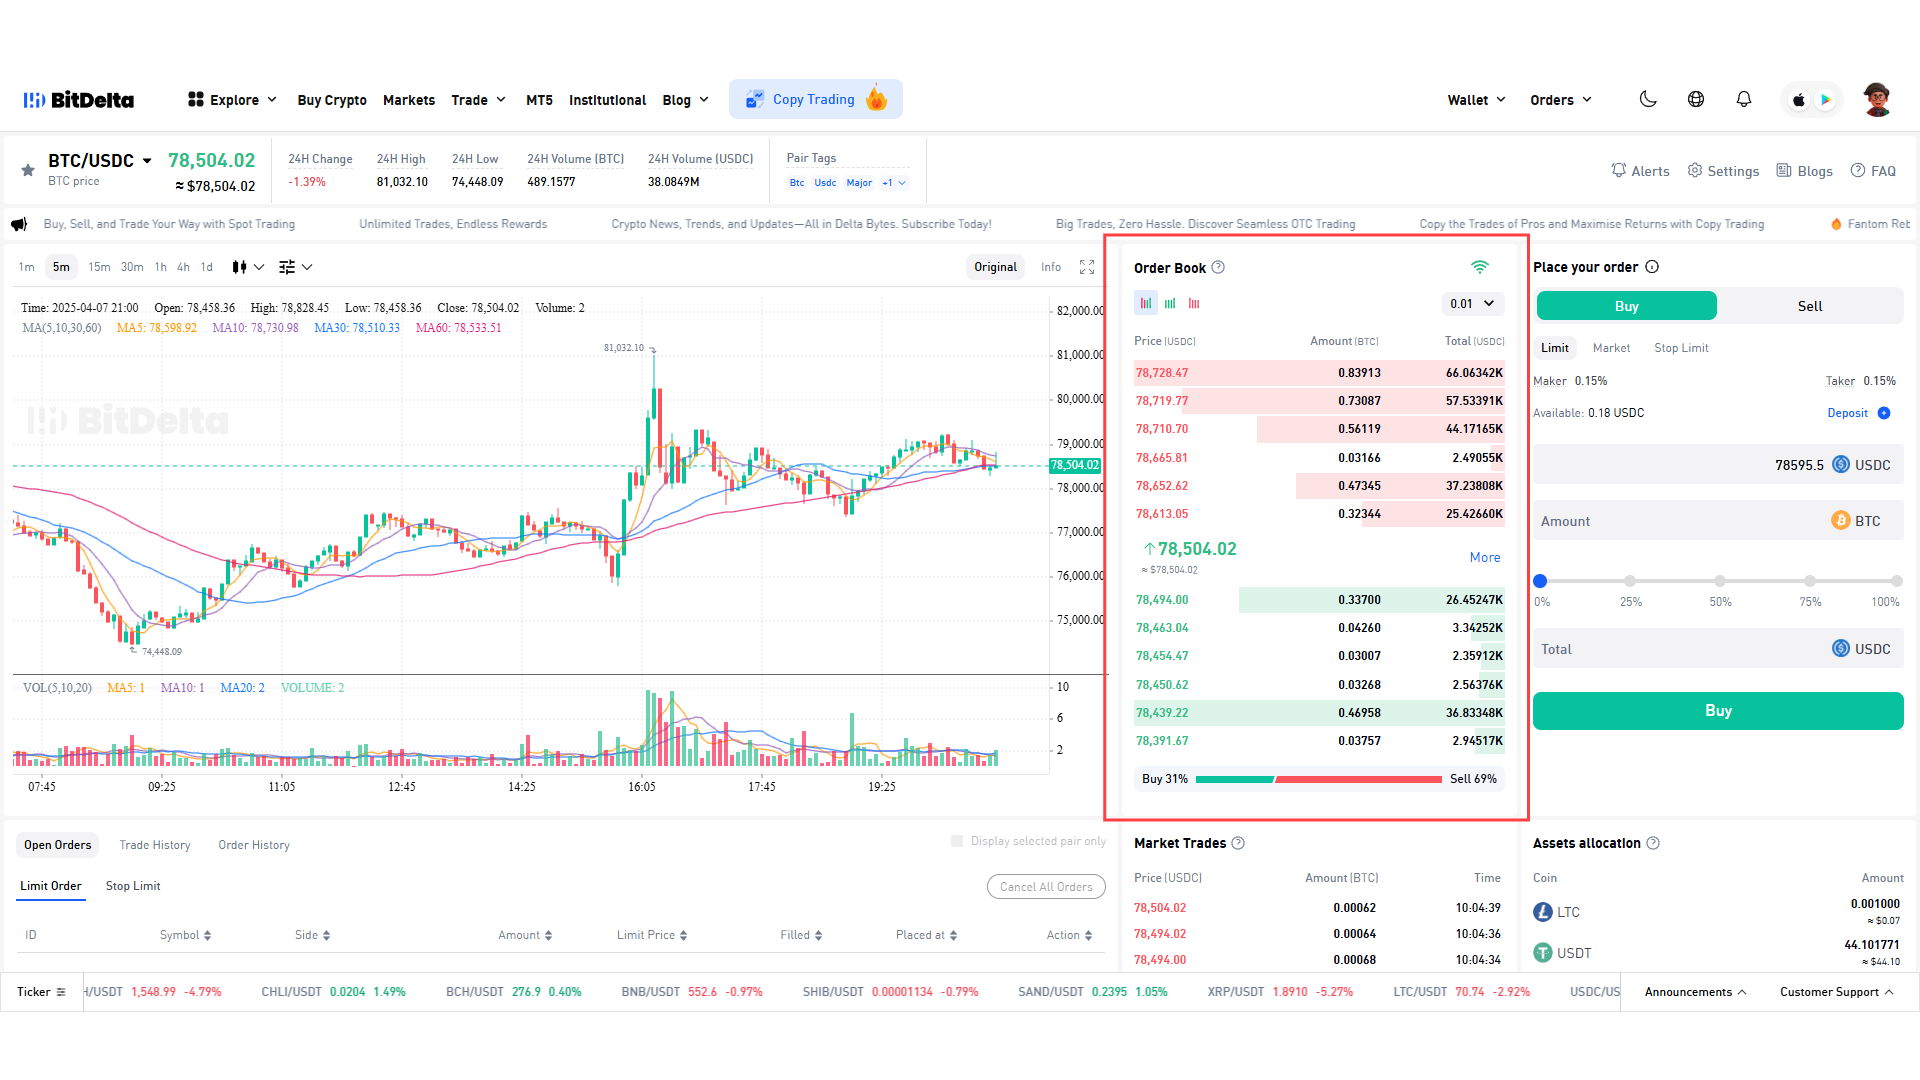Screen dimensions: 1920x1080
Task: Select 1d chart interval
Action: [207, 267]
